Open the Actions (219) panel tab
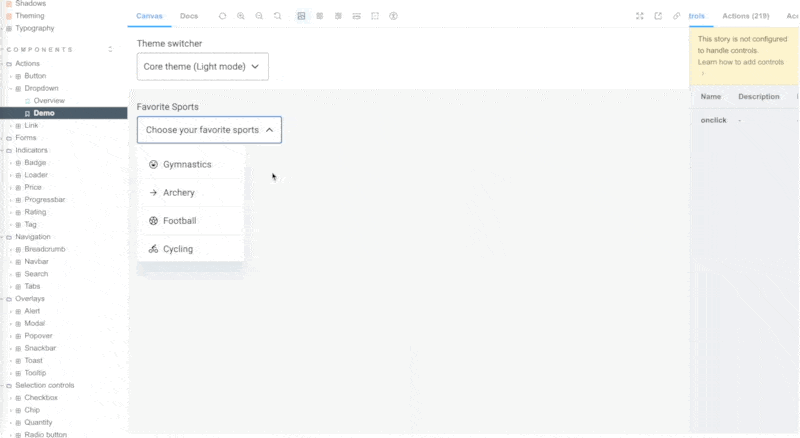 point(745,16)
